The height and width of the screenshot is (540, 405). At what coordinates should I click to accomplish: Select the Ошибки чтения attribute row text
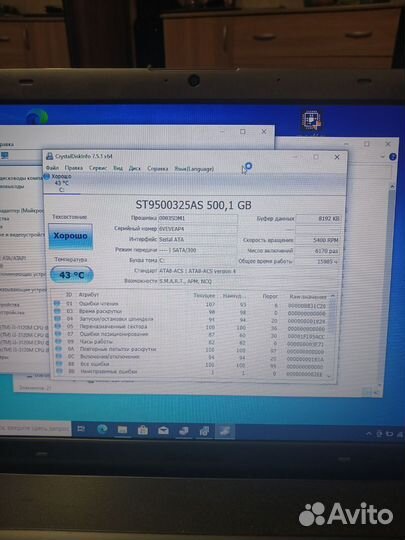click(x=99, y=304)
